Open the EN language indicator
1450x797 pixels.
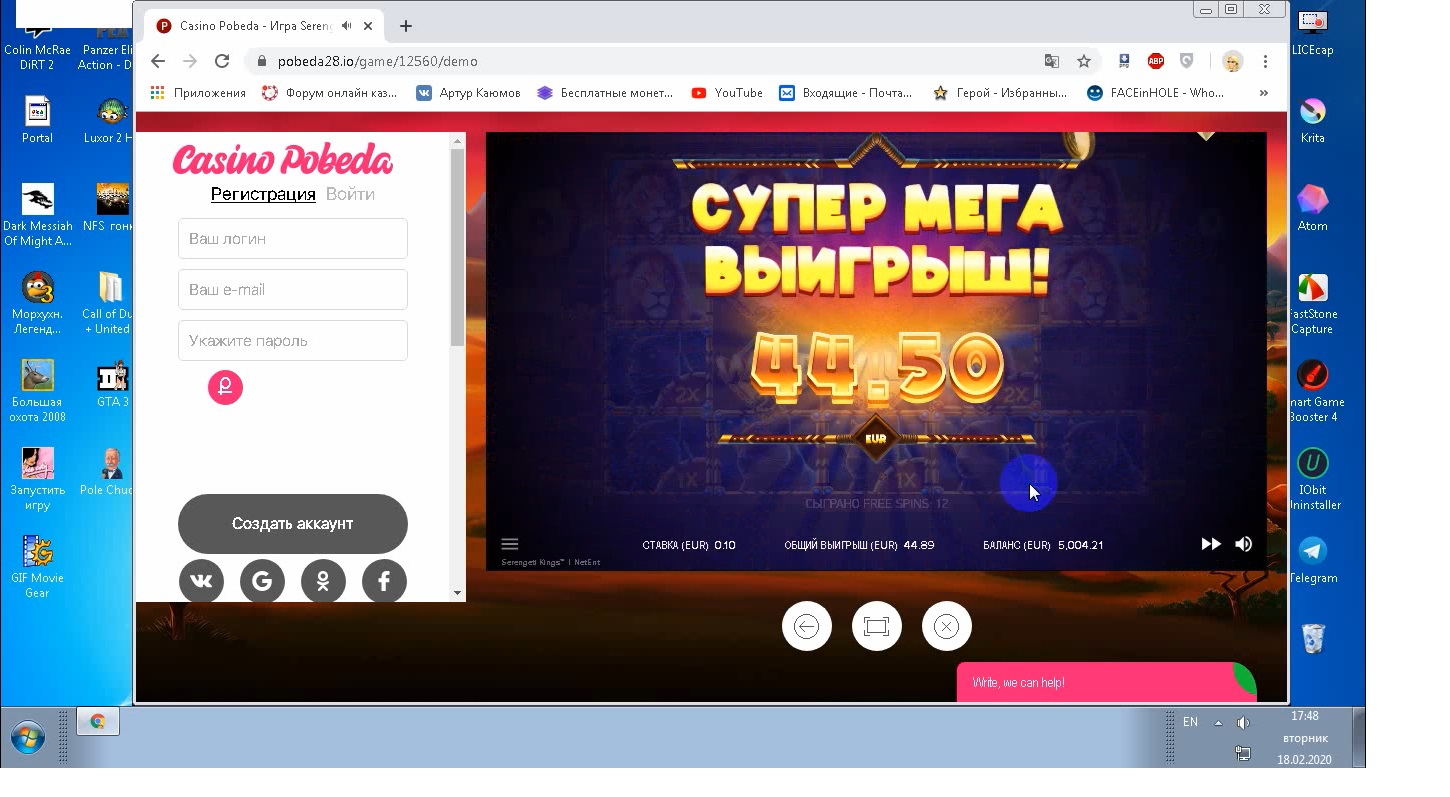[1190, 722]
